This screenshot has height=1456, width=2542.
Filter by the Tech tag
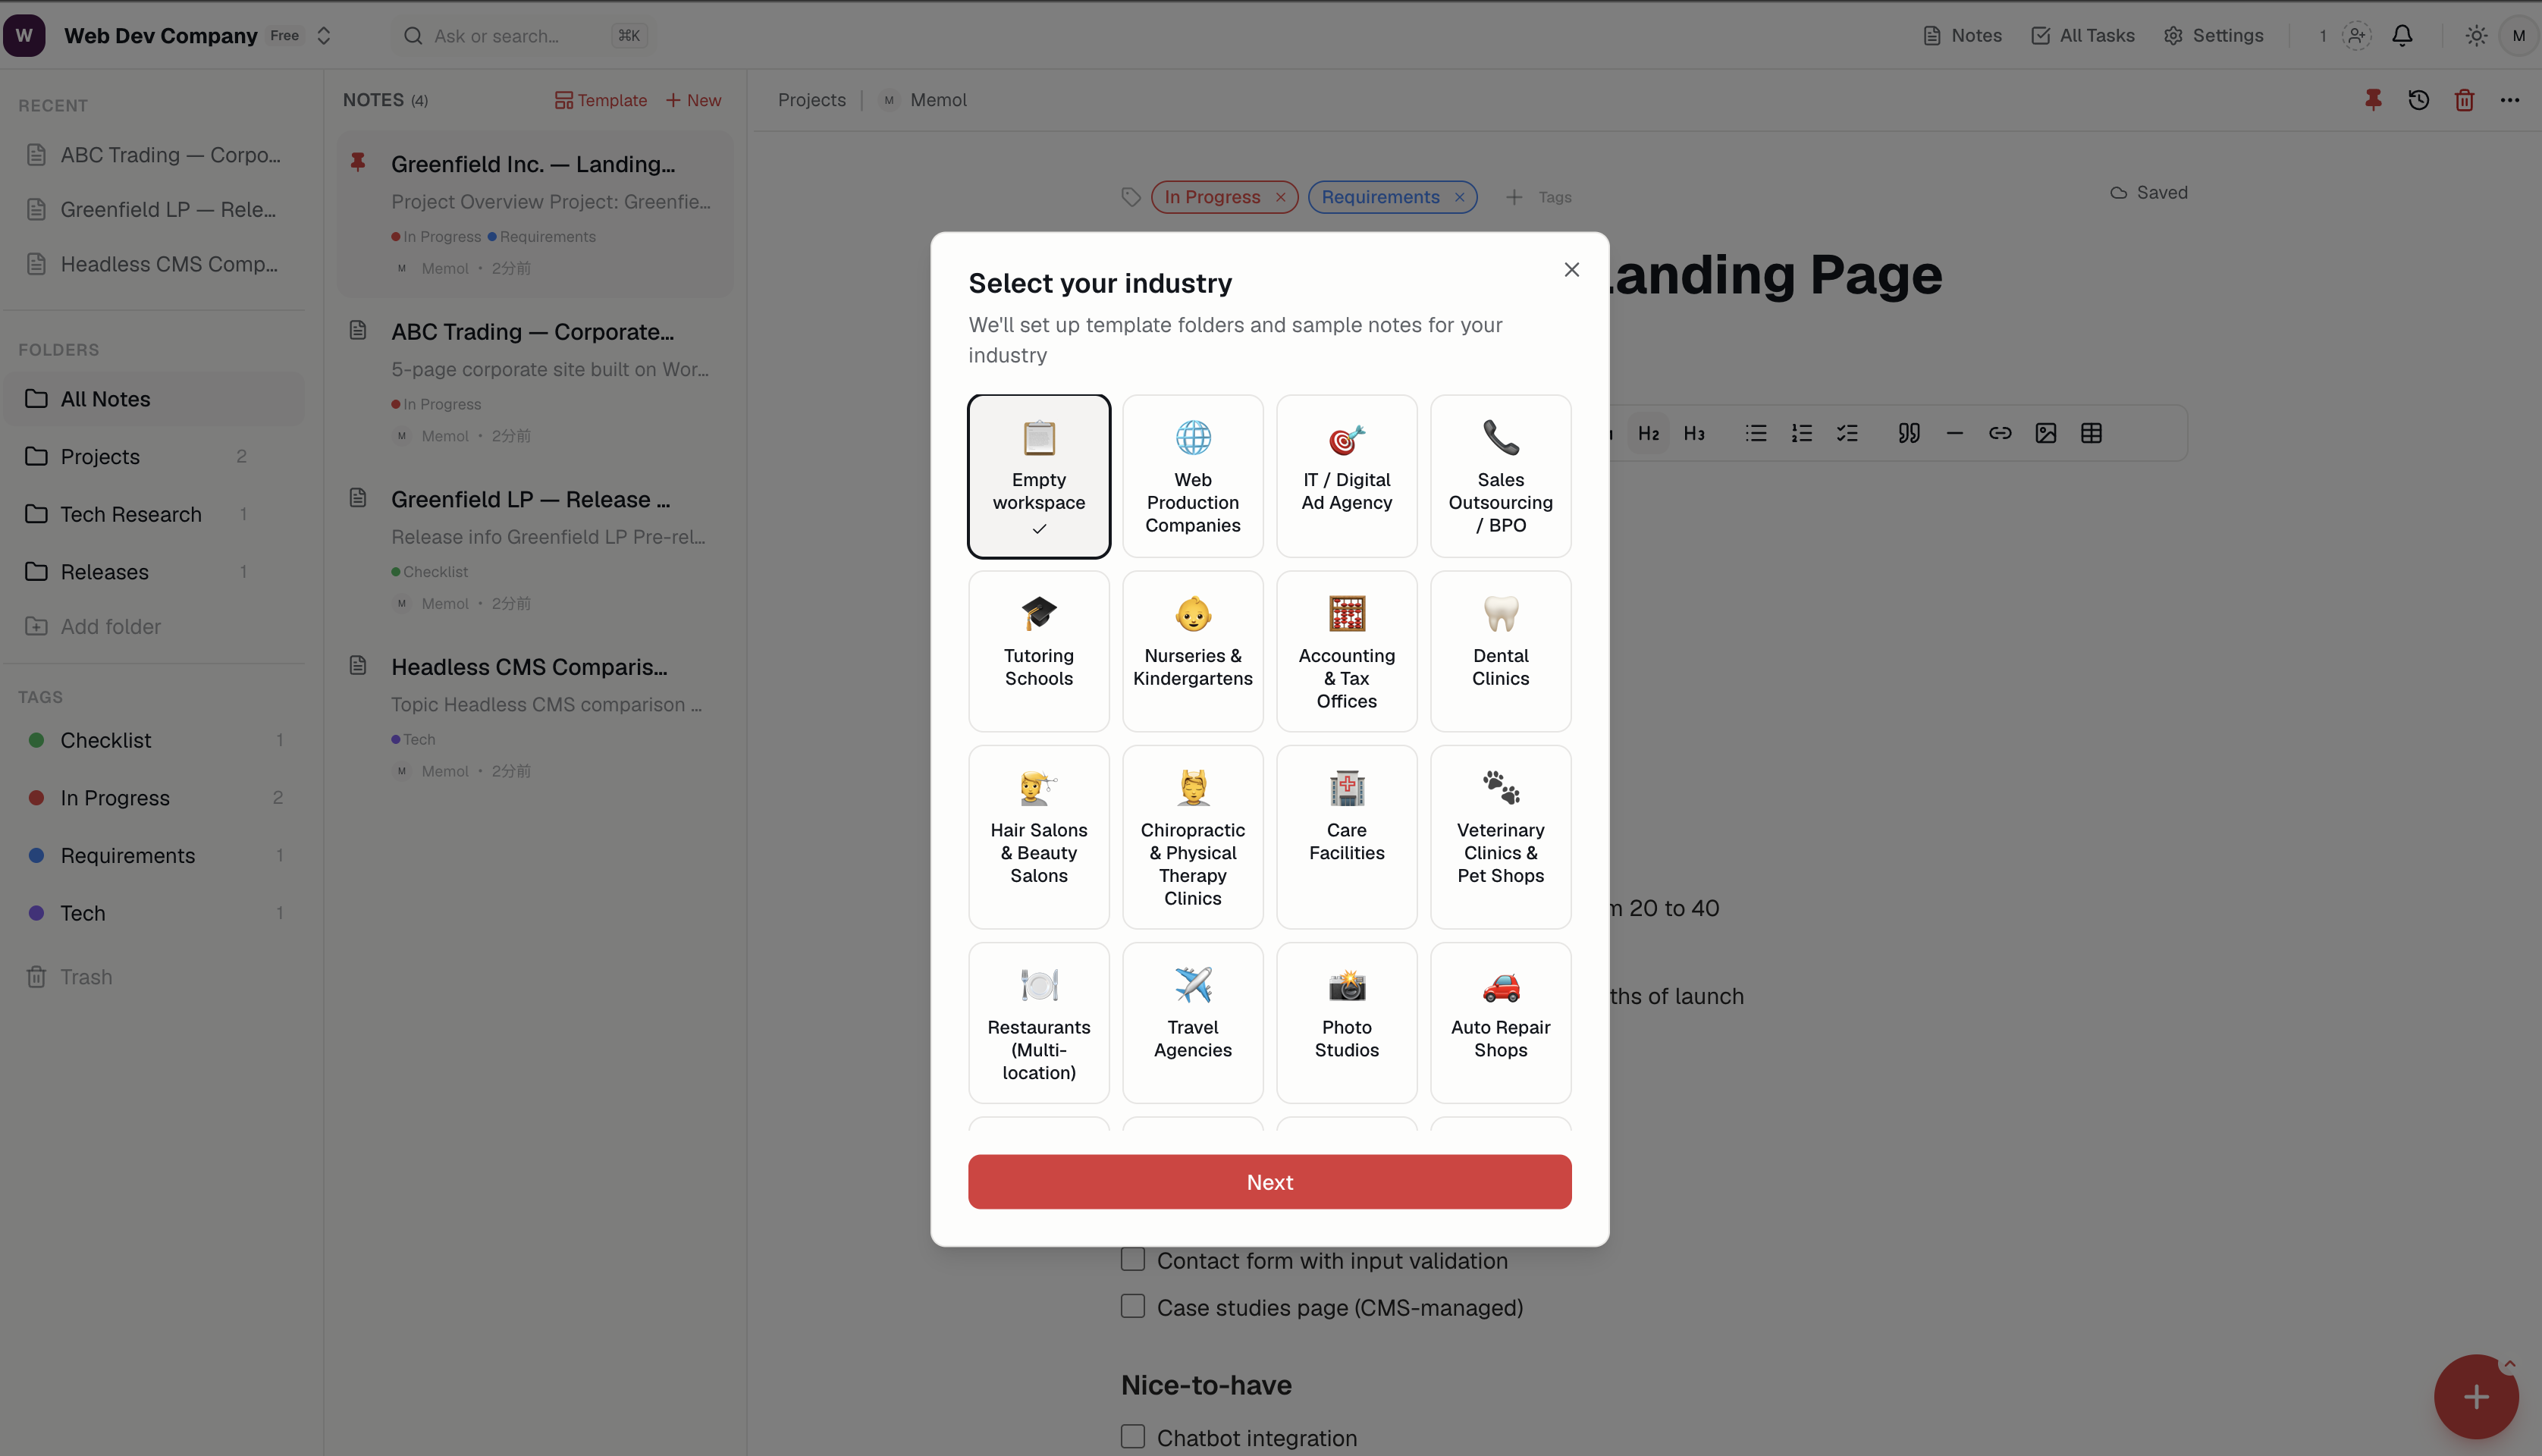[x=155, y=913]
